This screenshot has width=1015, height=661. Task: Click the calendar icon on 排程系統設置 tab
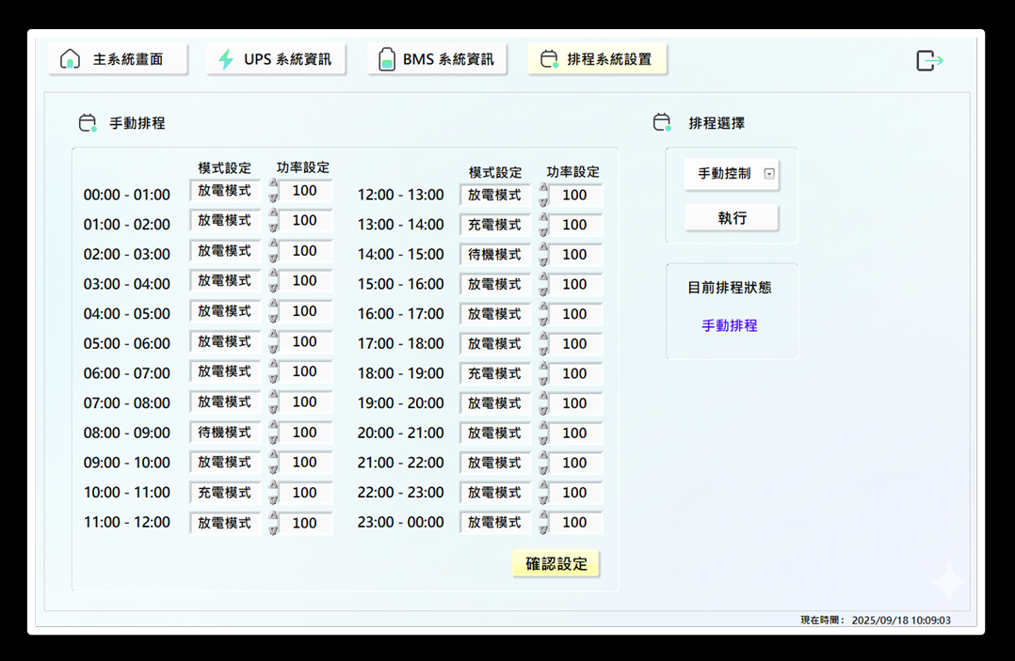point(548,59)
